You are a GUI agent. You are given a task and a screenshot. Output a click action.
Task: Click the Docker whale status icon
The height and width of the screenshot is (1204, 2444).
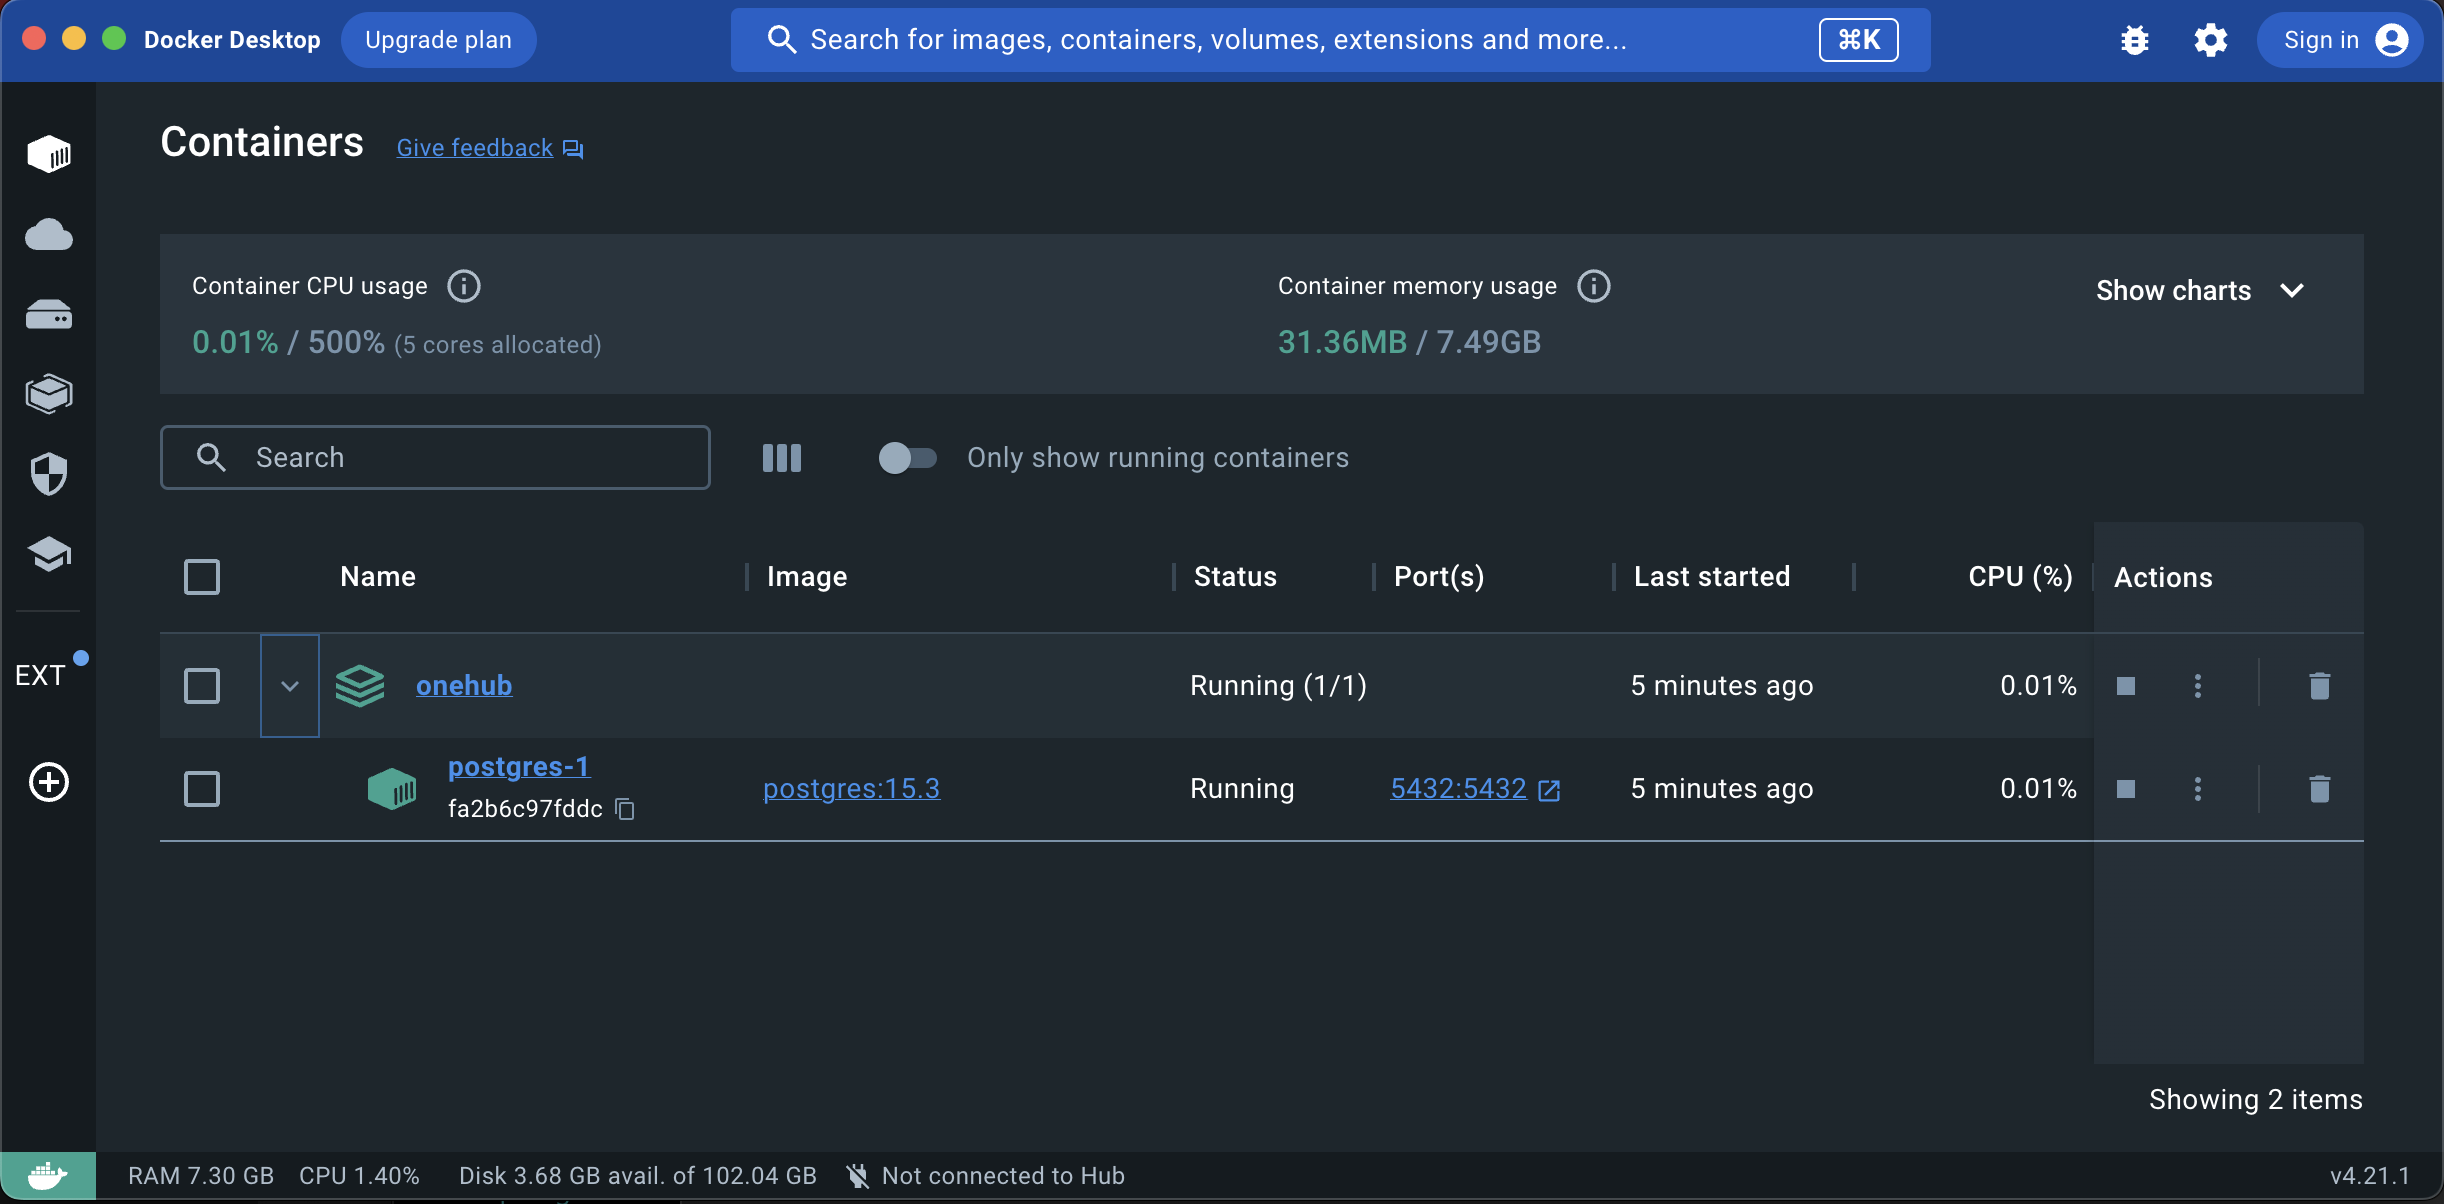pos(48,1176)
